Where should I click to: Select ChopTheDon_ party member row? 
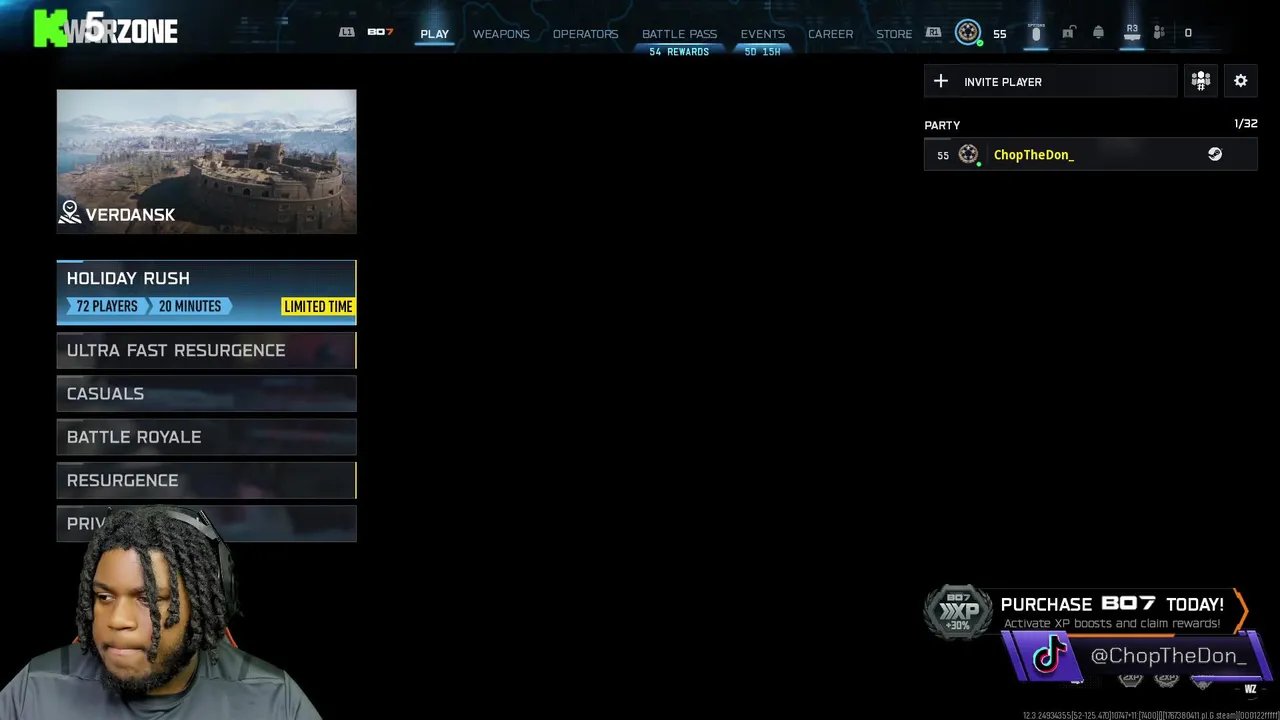1090,155
